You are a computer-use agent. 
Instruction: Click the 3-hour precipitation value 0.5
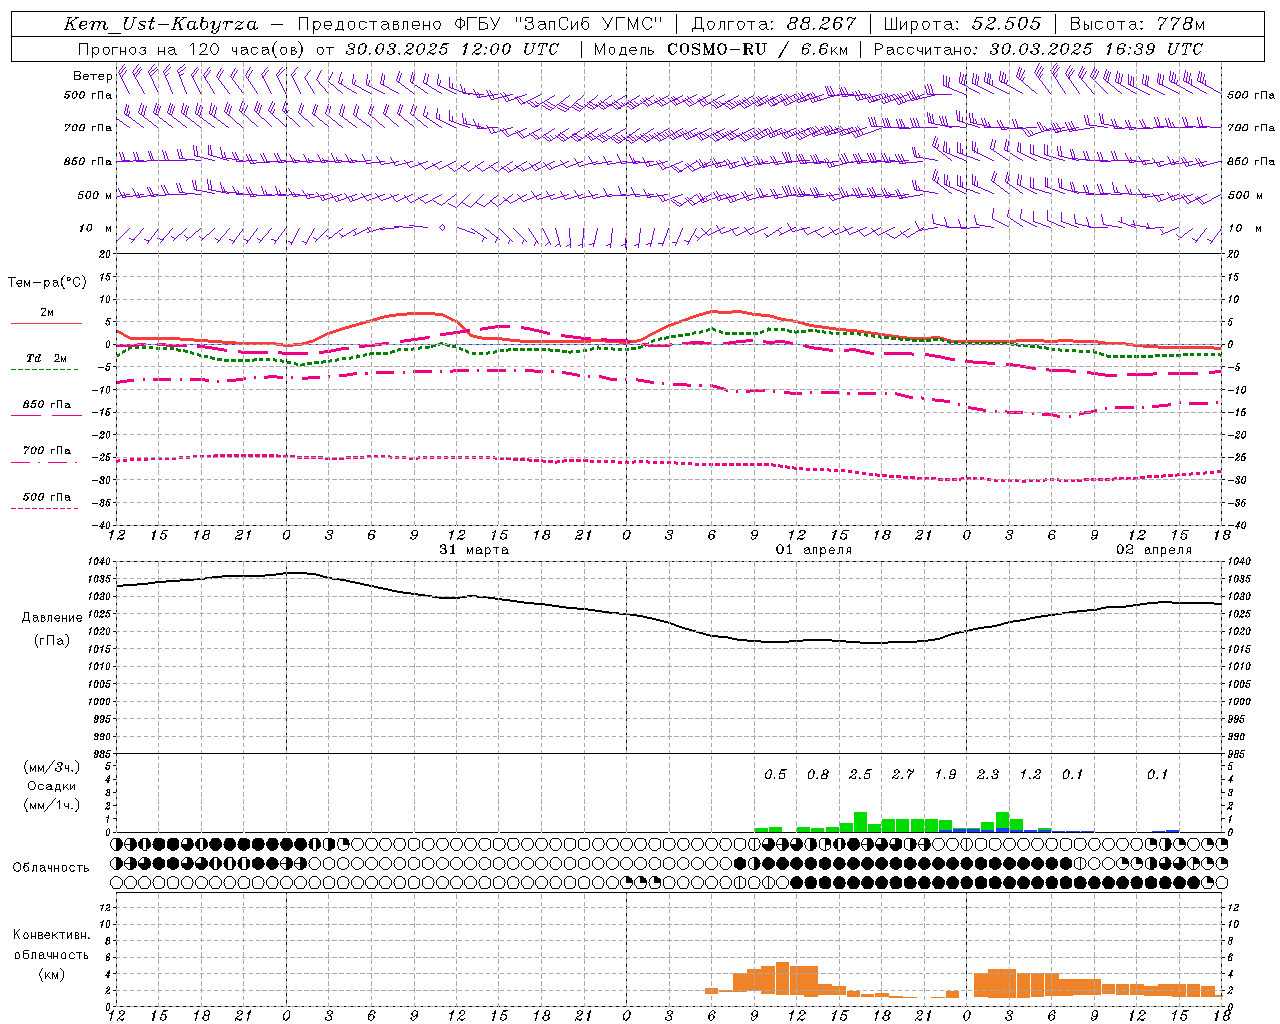click(775, 775)
